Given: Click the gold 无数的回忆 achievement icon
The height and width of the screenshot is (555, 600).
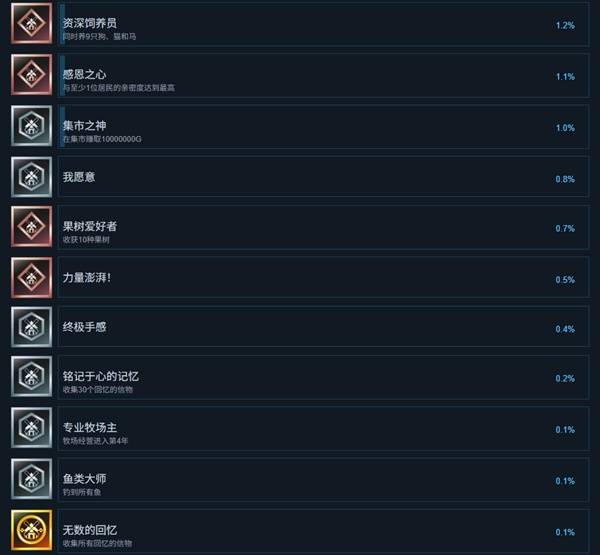Looking at the screenshot, I should point(31,530).
